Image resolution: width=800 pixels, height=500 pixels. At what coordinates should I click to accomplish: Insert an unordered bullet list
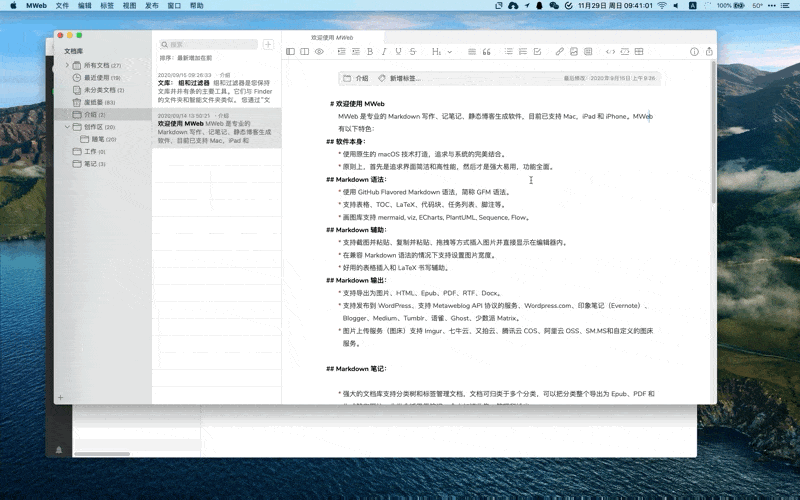[509, 52]
